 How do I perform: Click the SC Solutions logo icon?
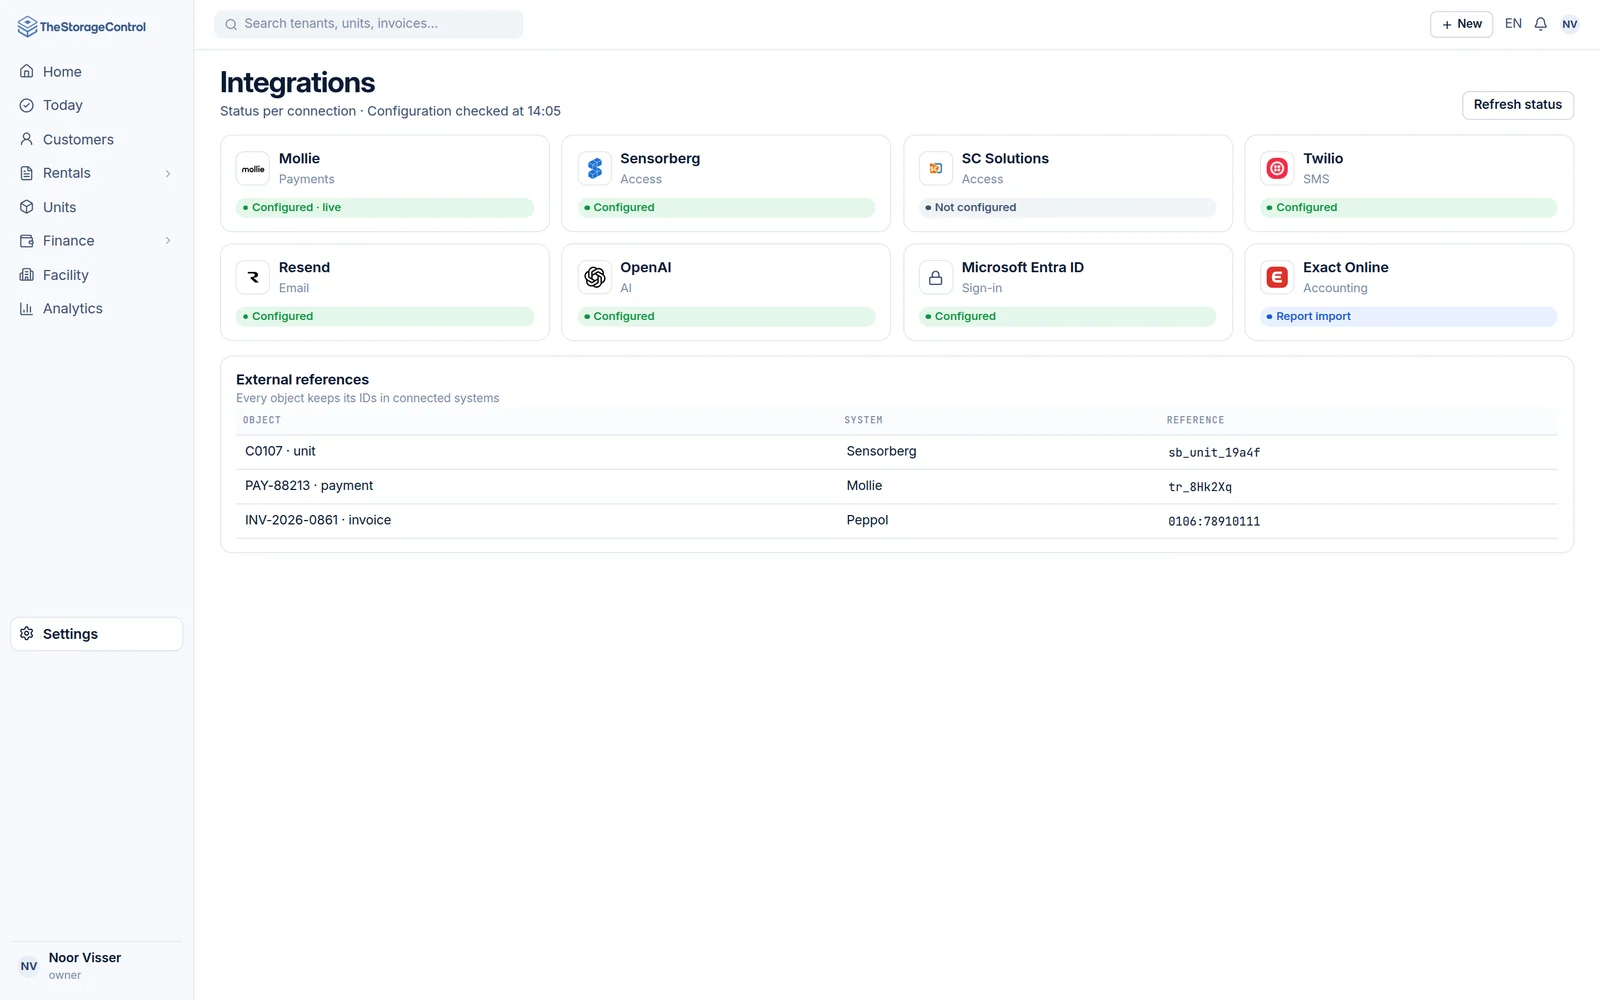(936, 169)
